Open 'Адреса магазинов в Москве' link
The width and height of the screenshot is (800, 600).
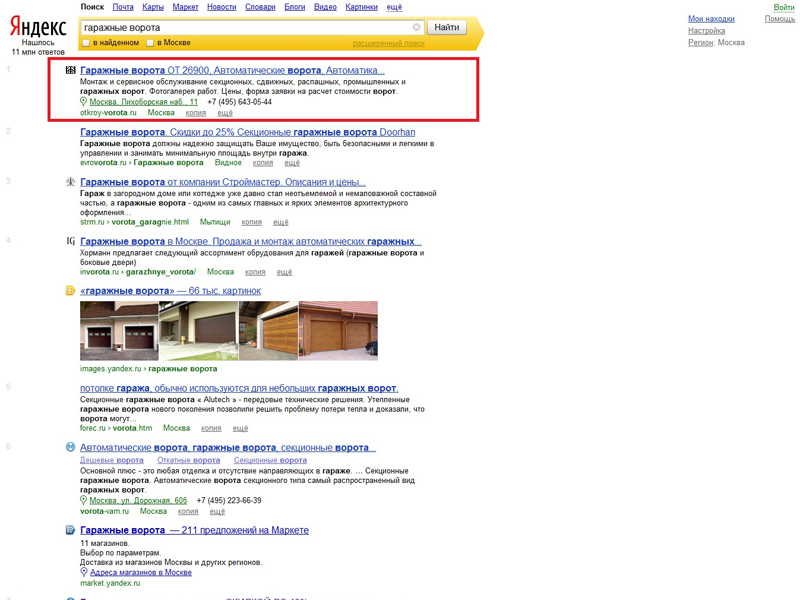141,572
